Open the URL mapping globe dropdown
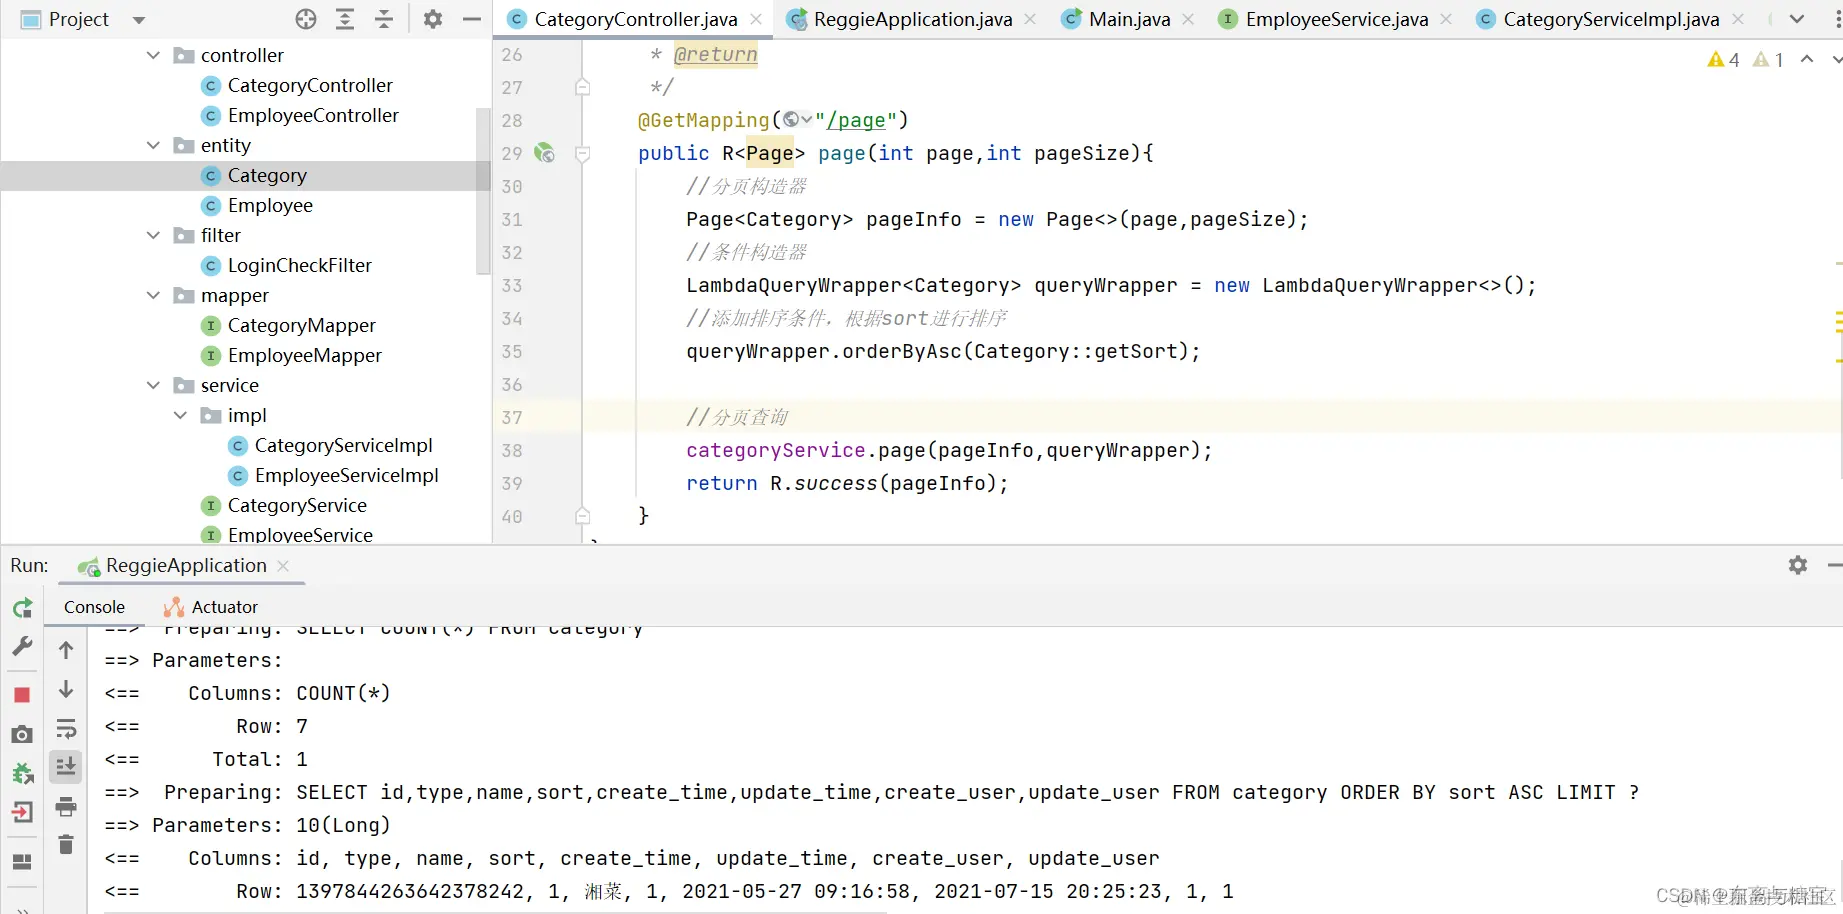1843x914 pixels. pyautogui.click(x=797, y=120)
